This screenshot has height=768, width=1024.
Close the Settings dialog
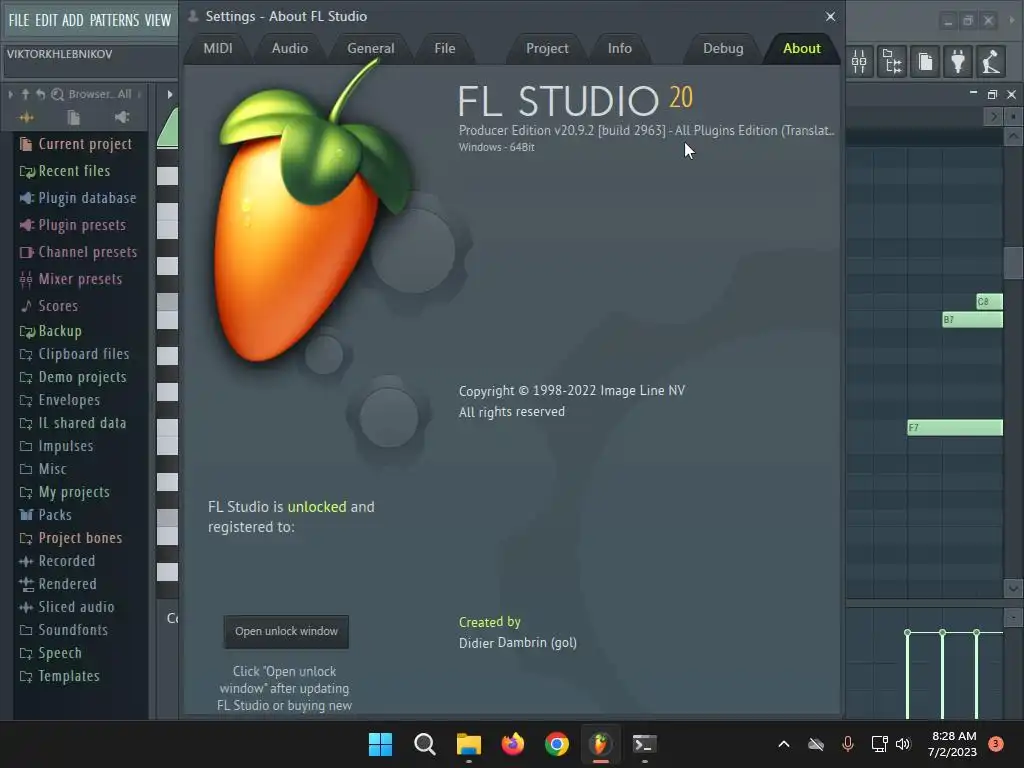click(830, 16)
